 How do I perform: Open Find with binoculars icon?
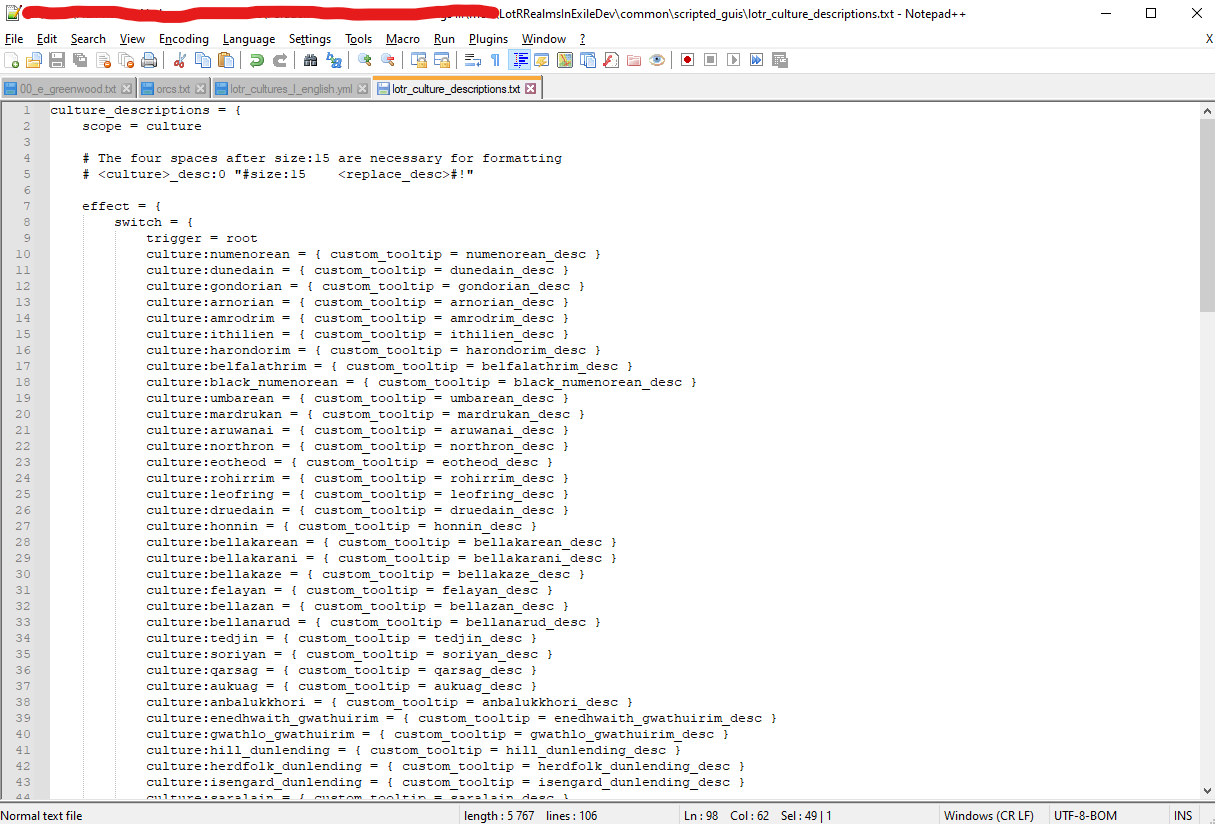click(310, 60)
